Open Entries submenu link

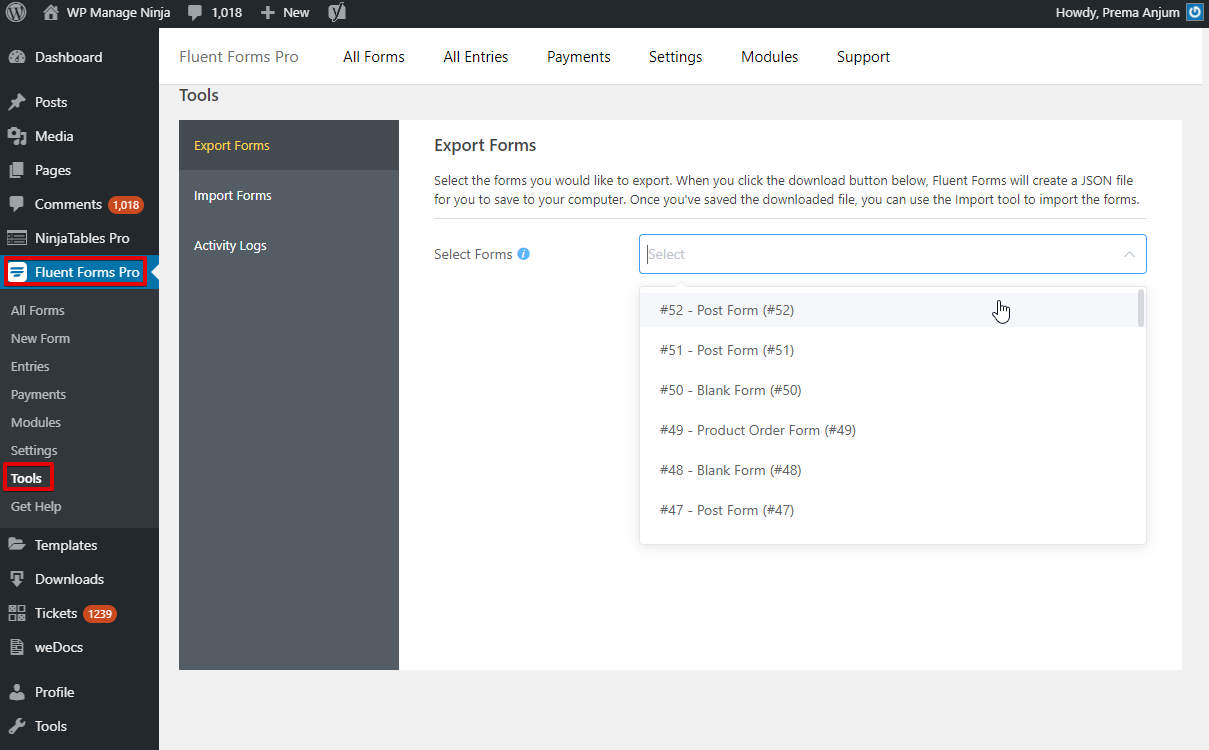click(x=30, y=366)
